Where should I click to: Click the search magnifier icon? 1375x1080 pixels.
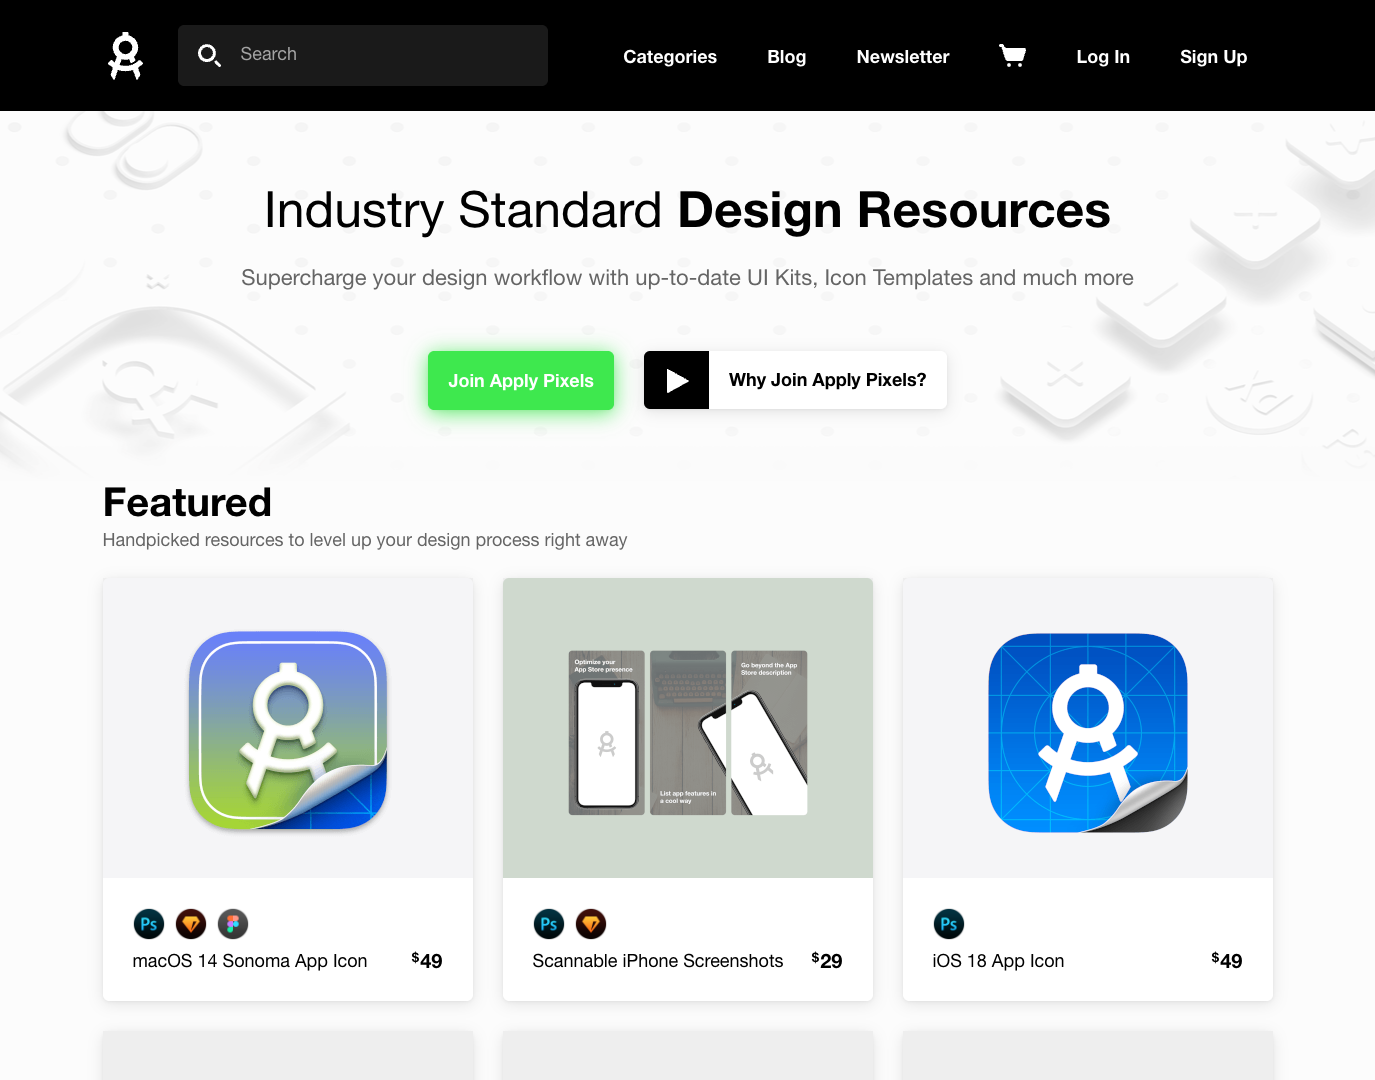[208, 55]
